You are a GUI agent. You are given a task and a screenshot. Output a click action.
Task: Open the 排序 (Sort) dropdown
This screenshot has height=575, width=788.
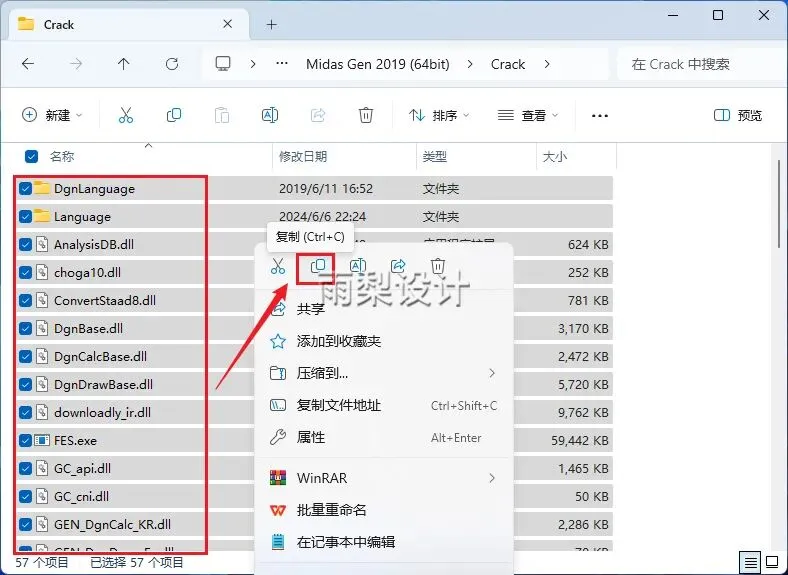[439, 115]
